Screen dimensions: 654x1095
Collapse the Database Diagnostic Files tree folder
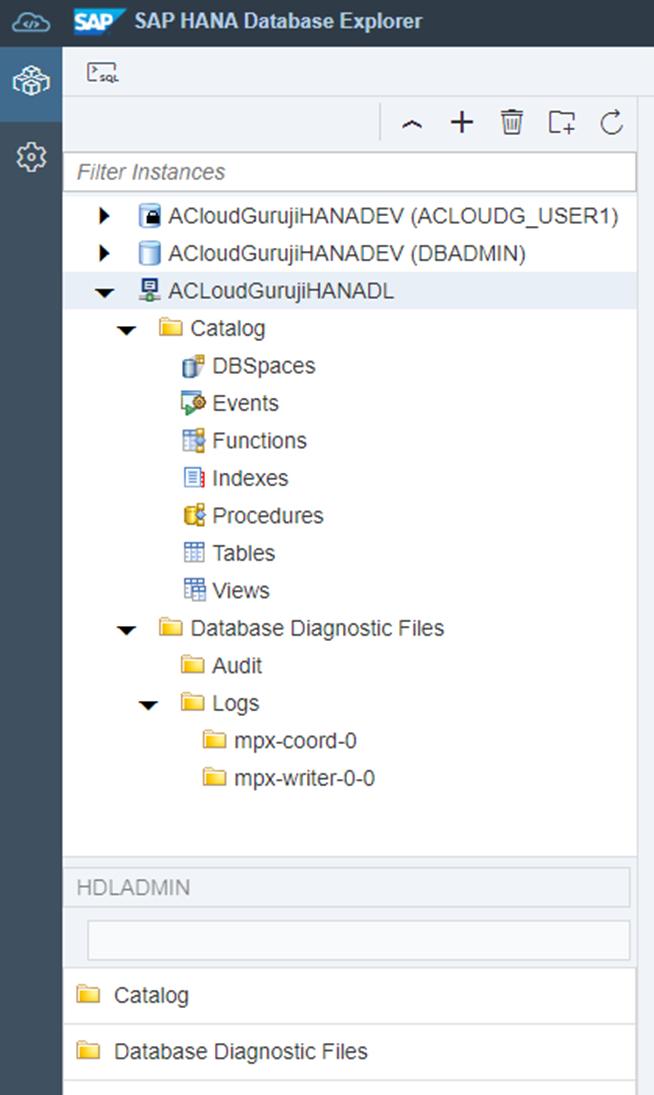coord(127,630)
